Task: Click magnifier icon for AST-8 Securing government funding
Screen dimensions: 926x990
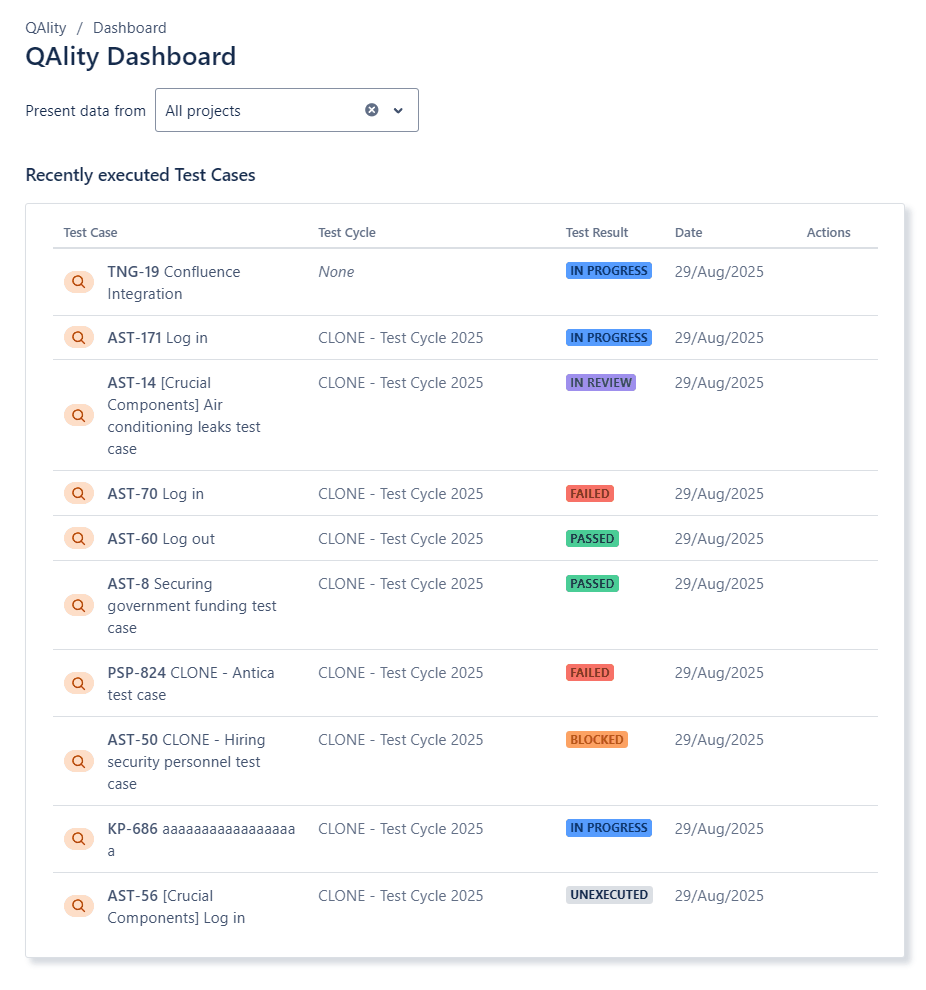Action: (79, 605)
